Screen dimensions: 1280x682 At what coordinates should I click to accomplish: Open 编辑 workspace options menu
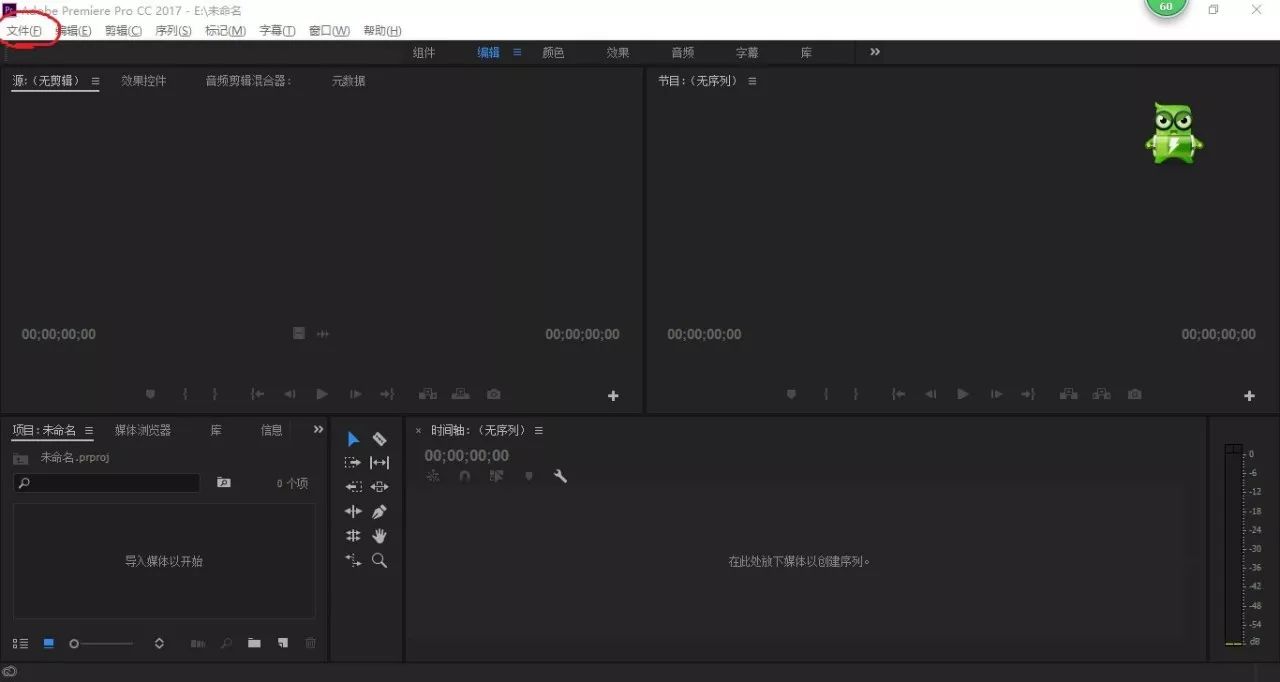(517, 52)
